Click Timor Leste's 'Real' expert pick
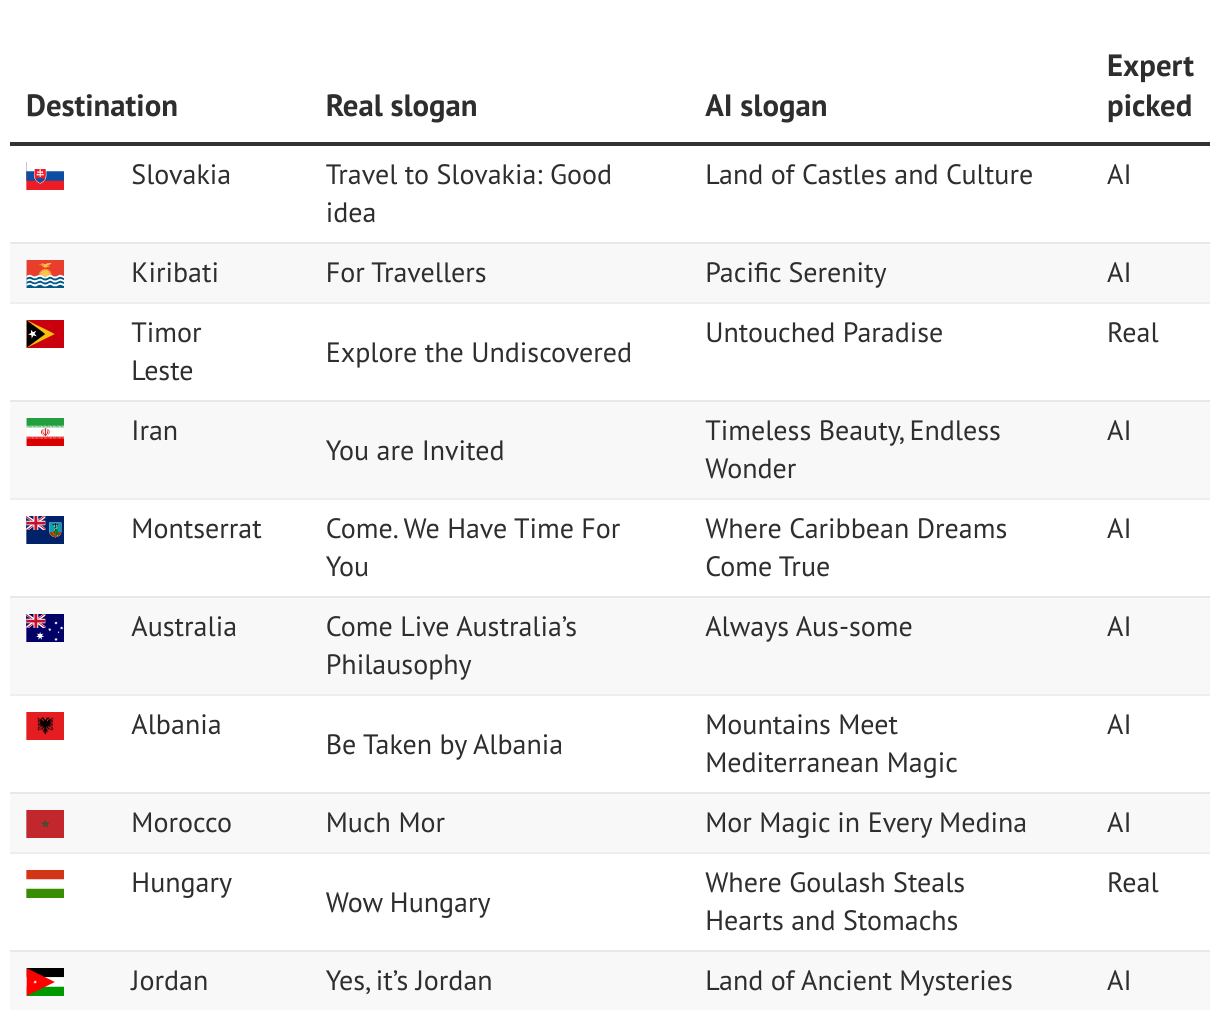This screenshot has height=1020, width=1220. click(x=1133, y=333)
